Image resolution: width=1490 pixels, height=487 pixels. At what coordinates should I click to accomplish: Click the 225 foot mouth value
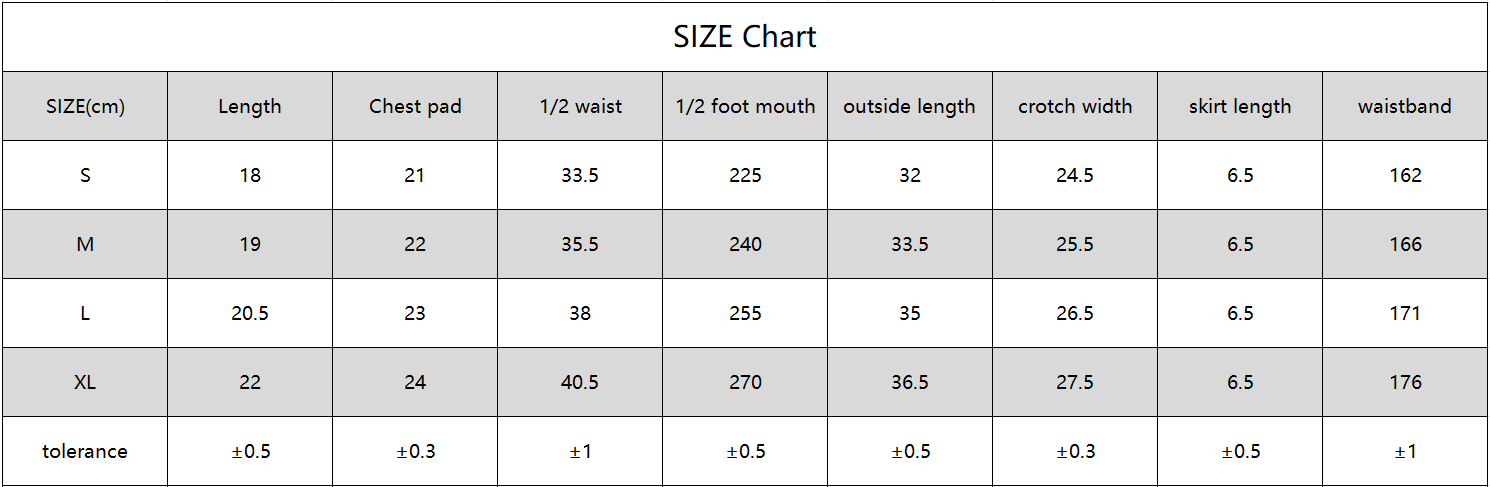[745, 175]
